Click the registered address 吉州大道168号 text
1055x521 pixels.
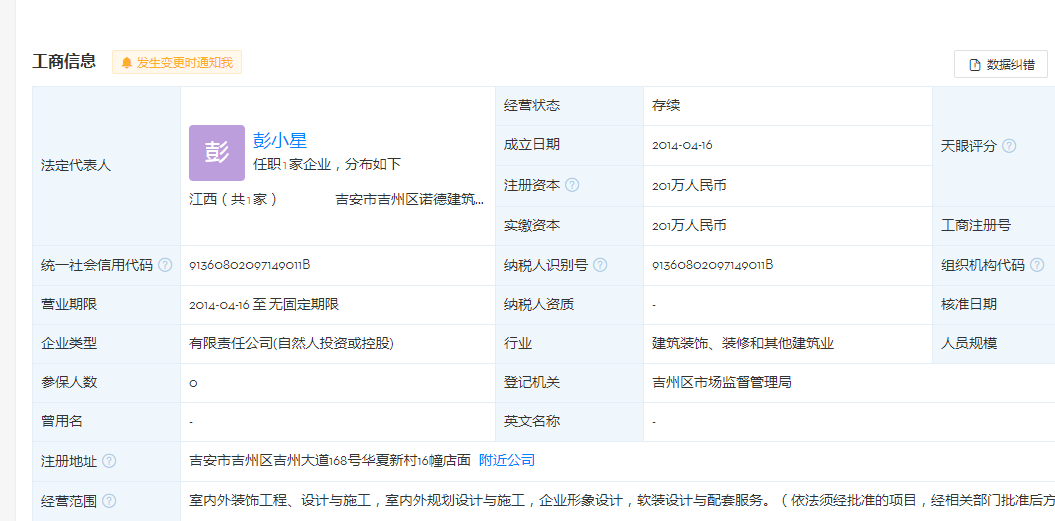pos(330,460)
